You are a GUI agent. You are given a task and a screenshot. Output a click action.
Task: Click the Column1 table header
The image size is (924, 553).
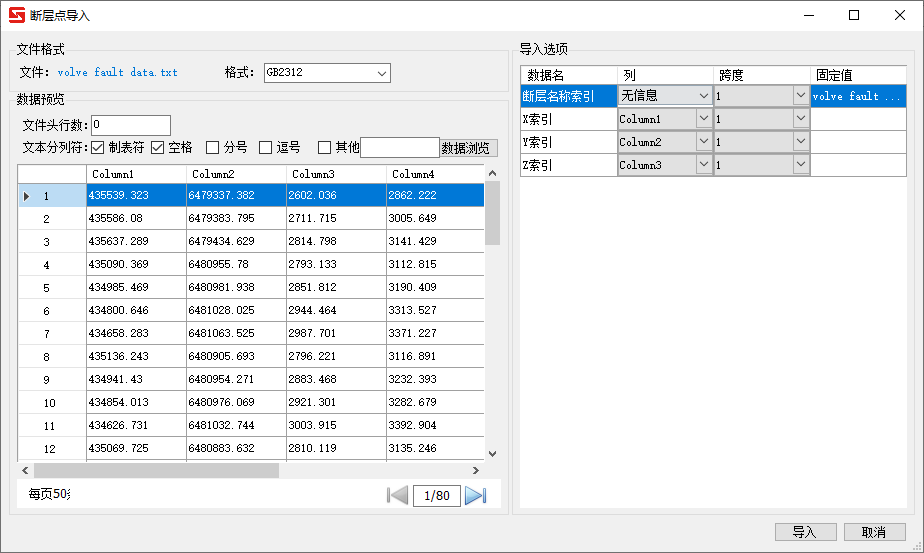(x=137, y=174)
